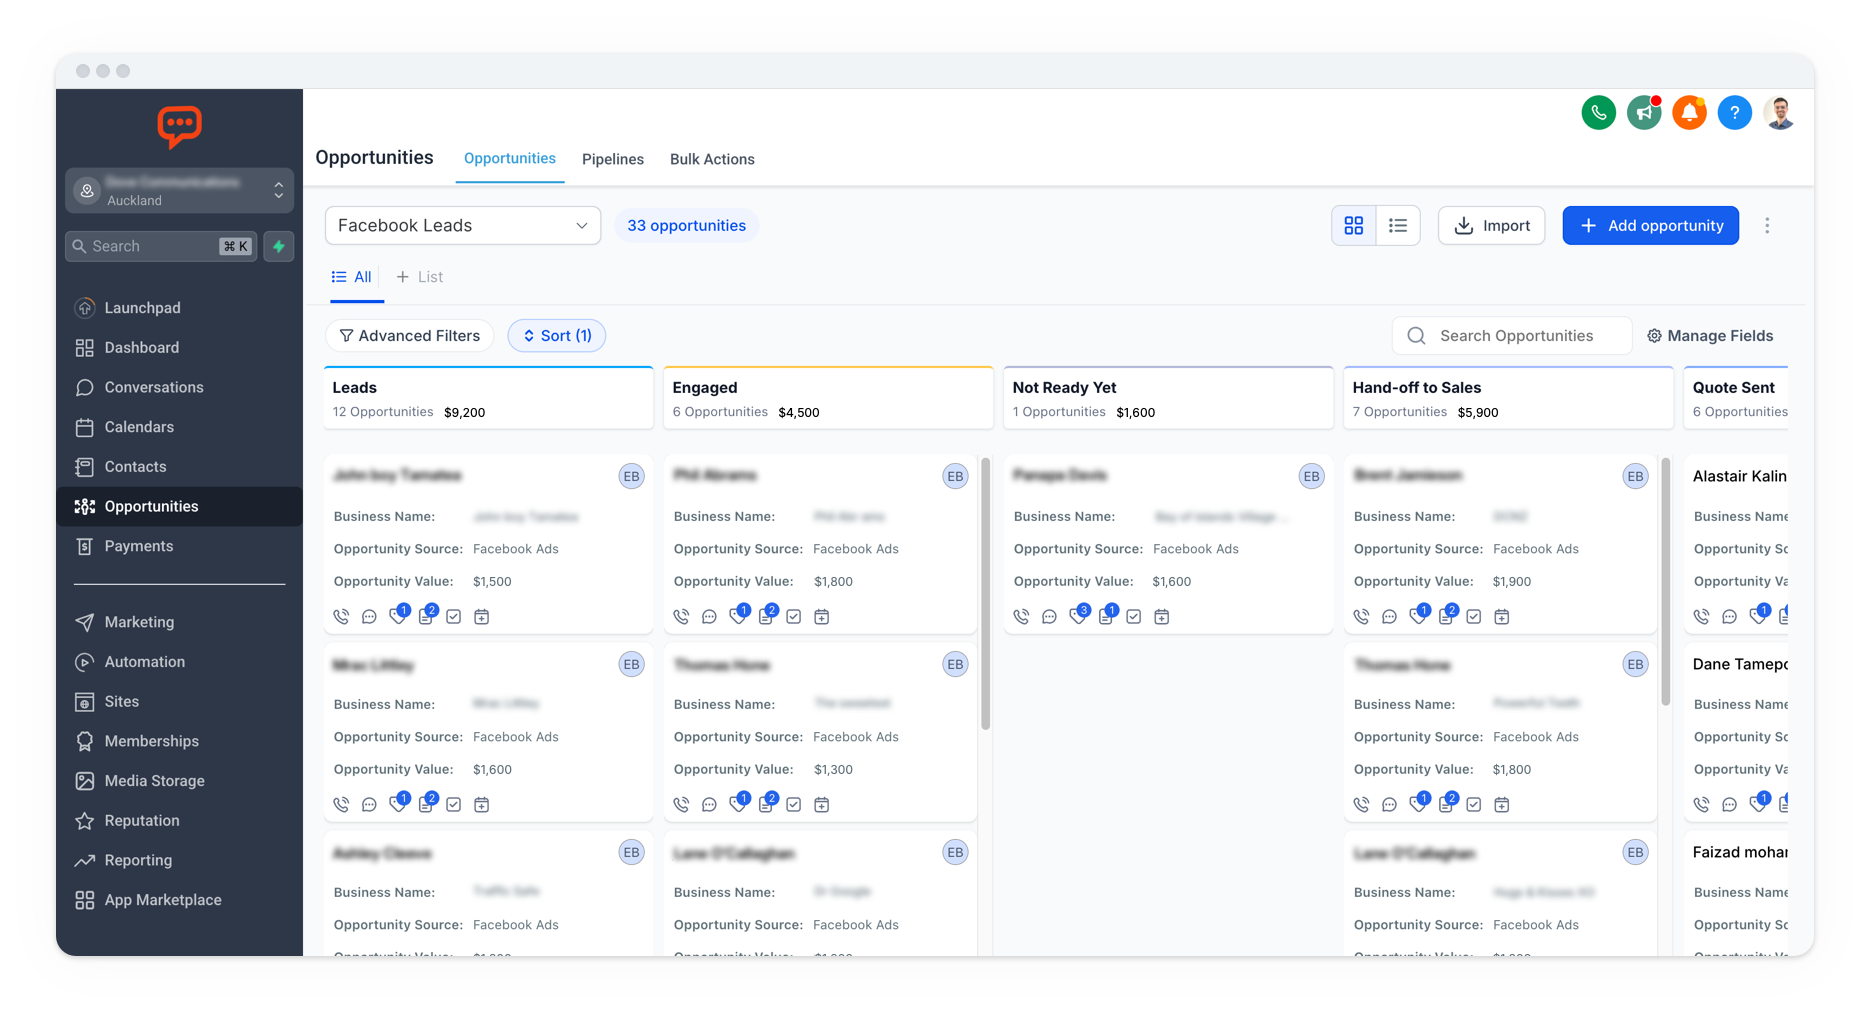Image resolution: width=1870 pixels, height=1014 pixels.
Task: Click the call icon on first Leads card
Action: point(341,617)
